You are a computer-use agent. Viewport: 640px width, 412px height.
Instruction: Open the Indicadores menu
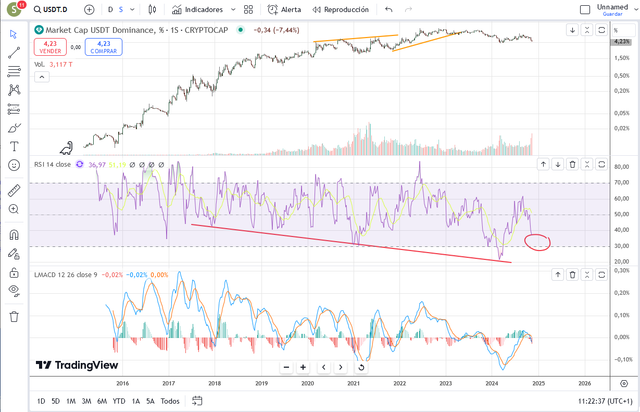198,9
